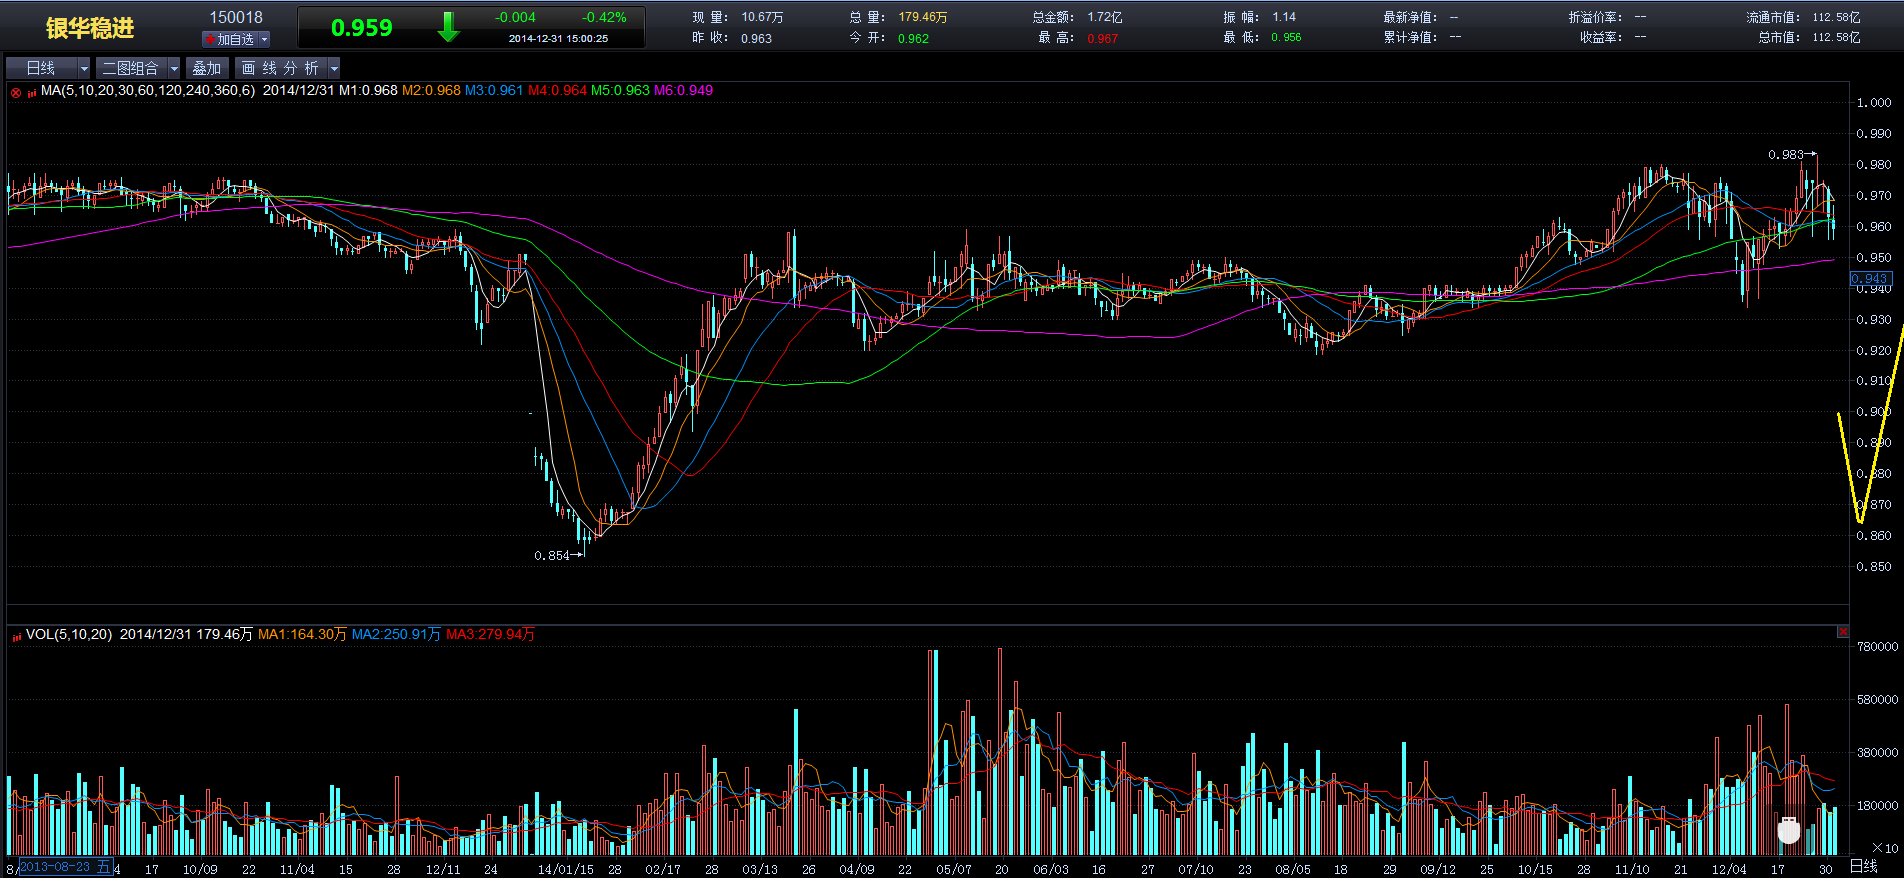Click the 0.854 low price annotation
The height and width of the screenshot is (878, 1904).
click(552, 556)
